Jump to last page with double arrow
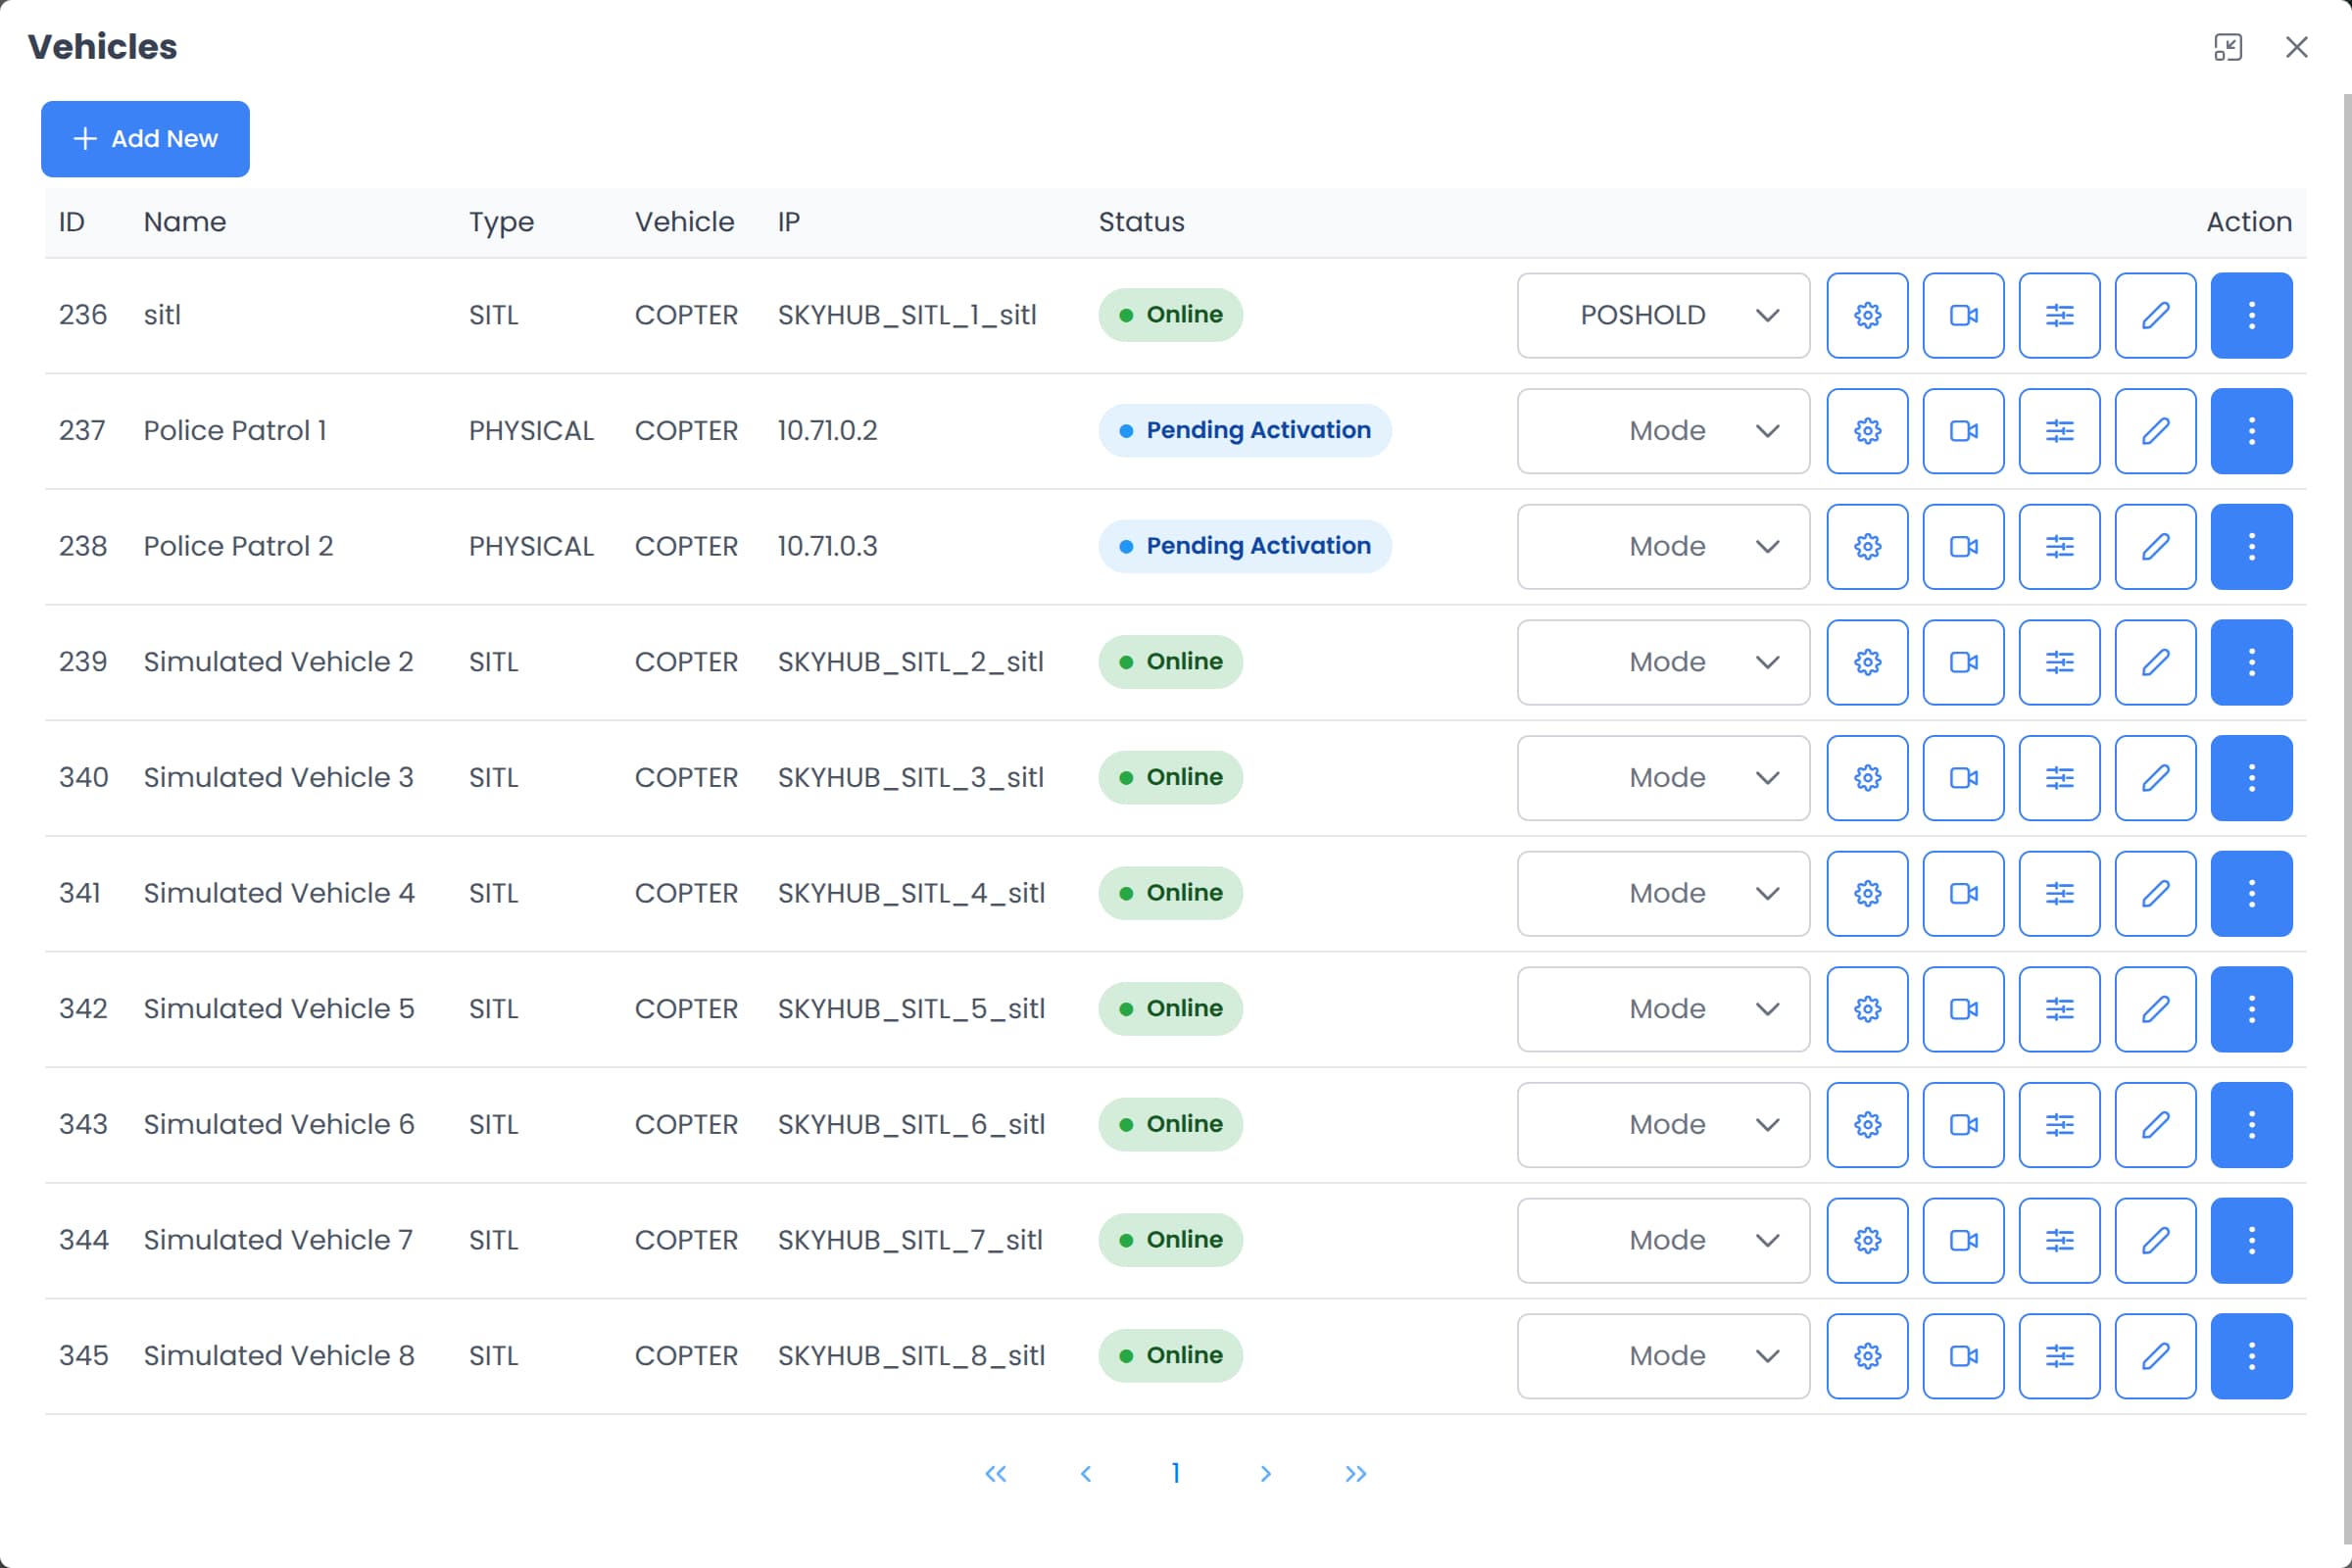2352x1568 pixels. coord(1356,1473)
